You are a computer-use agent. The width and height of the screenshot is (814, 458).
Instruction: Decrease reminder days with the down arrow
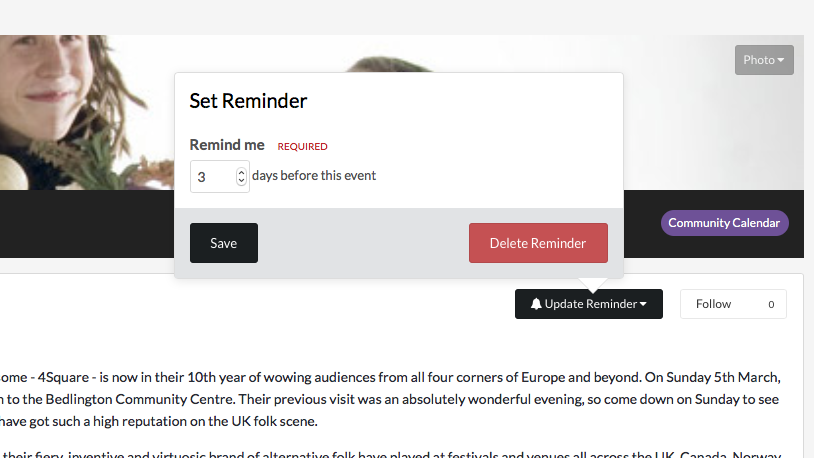(241, 181)
